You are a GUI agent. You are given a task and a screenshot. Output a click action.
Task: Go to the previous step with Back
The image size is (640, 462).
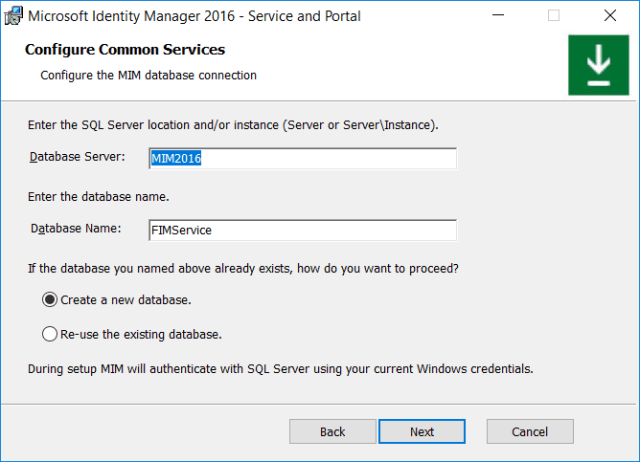point(332,431)
